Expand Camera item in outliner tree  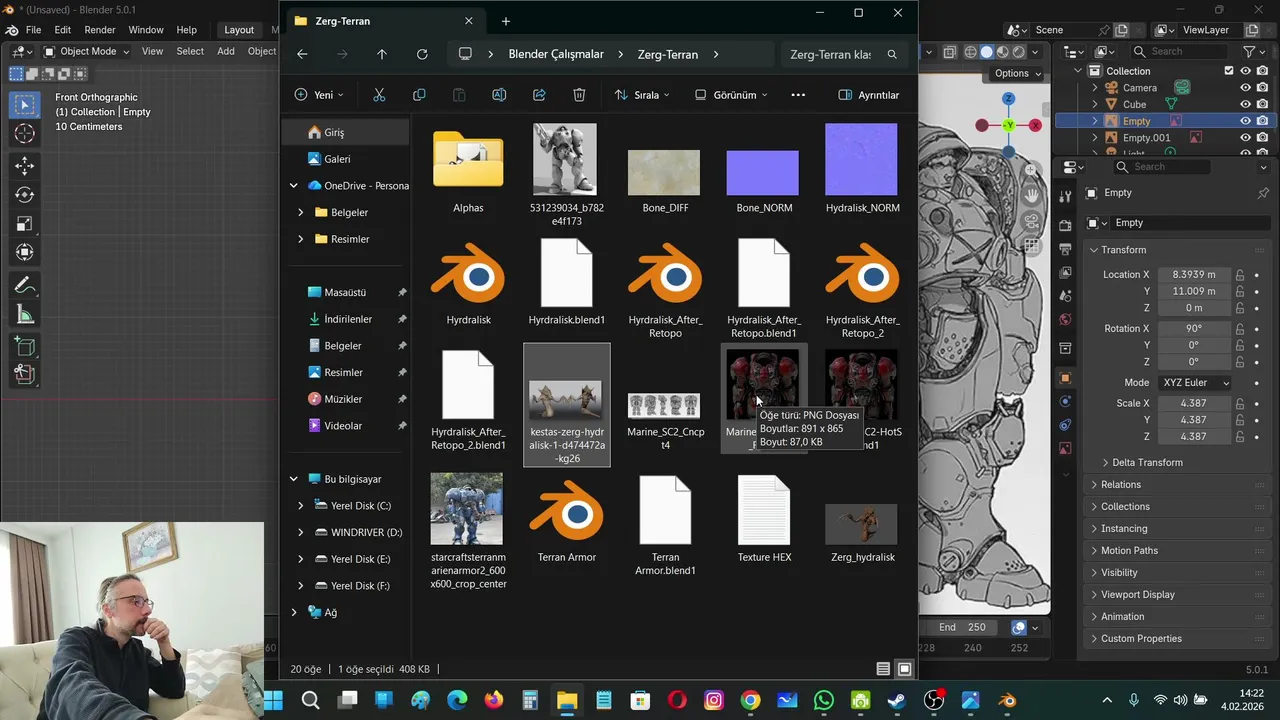click(x=1095, y=88)
